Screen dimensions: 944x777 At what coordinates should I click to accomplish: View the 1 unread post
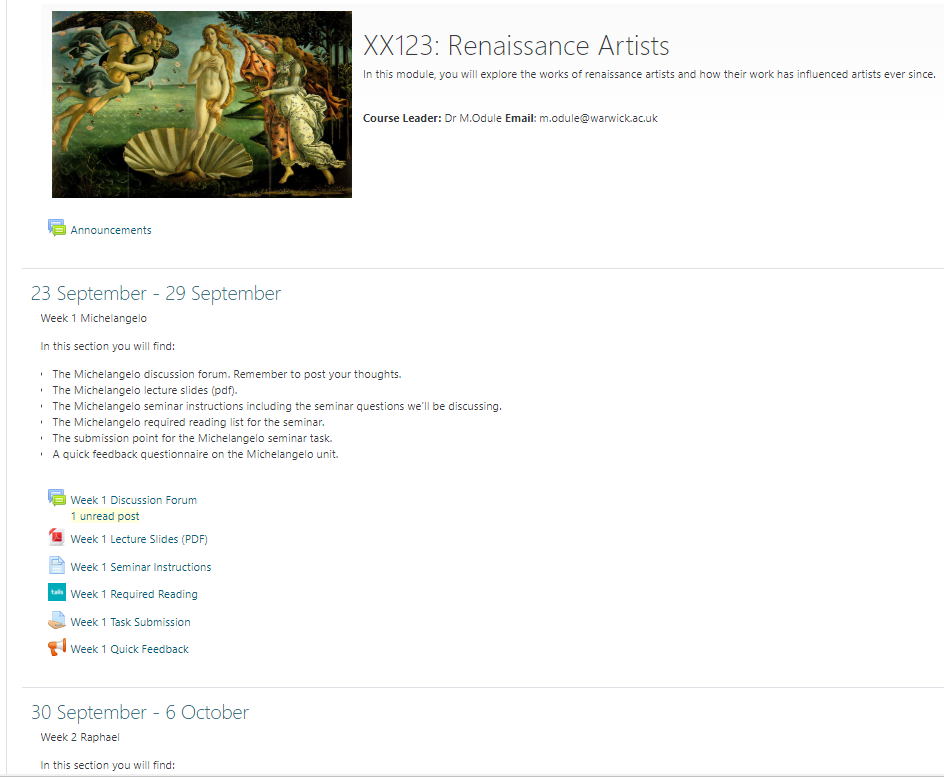[x=105, y=517]
